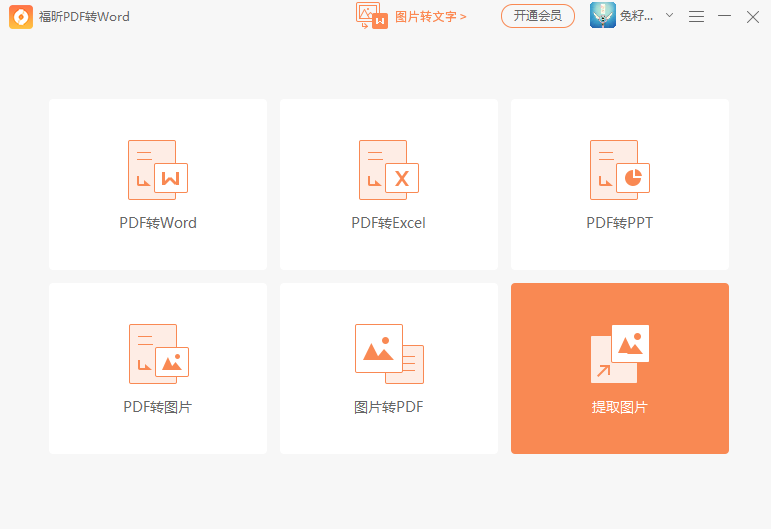The image size is (771, 529).
Task: Click the PDF转Word text label
Action: [x=158, y=223]
